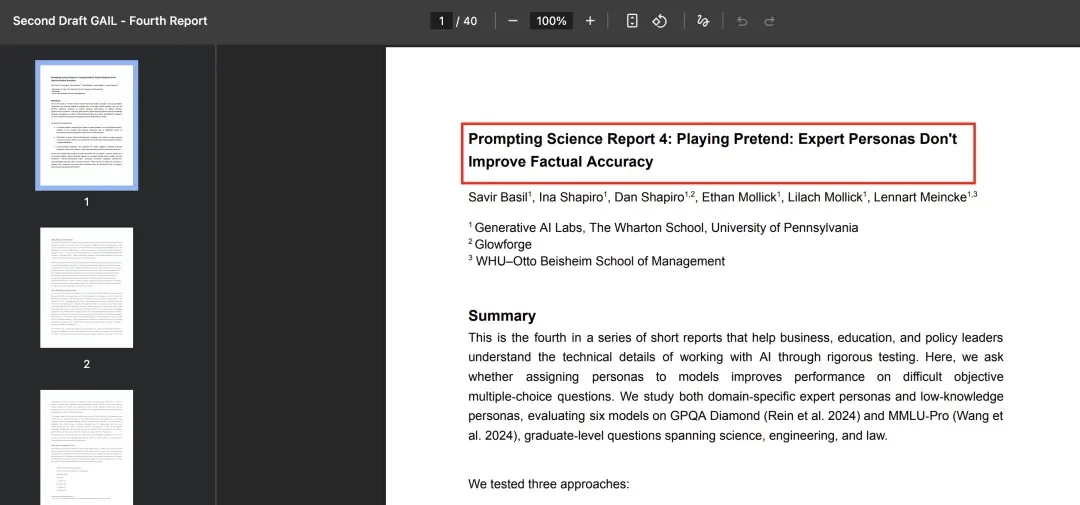Click the 100% zoom level field
The height and width of the screenshot is (505, 1080).
[551, 21]
